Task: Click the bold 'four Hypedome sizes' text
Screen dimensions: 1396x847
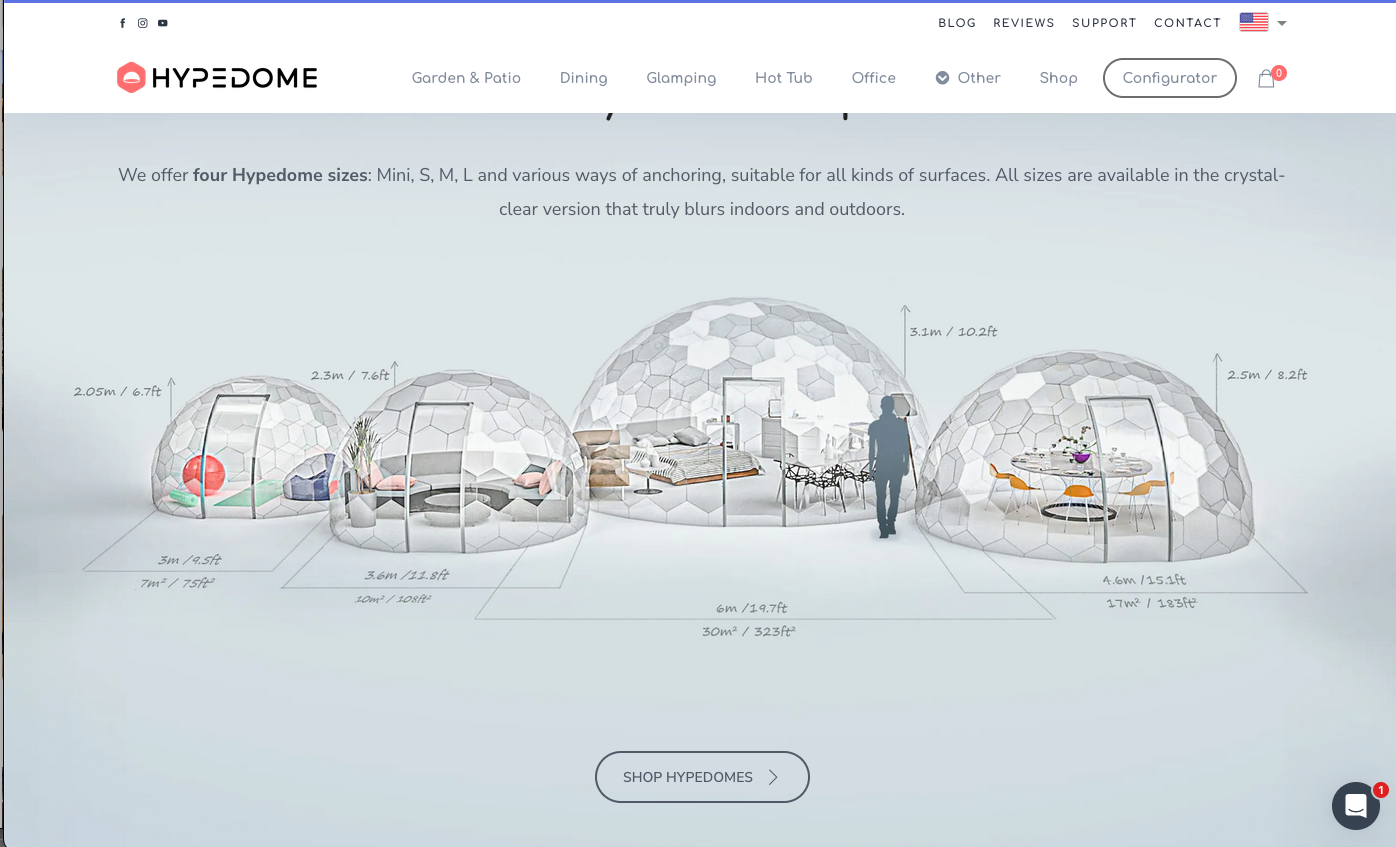Action: tap(280, 175)
